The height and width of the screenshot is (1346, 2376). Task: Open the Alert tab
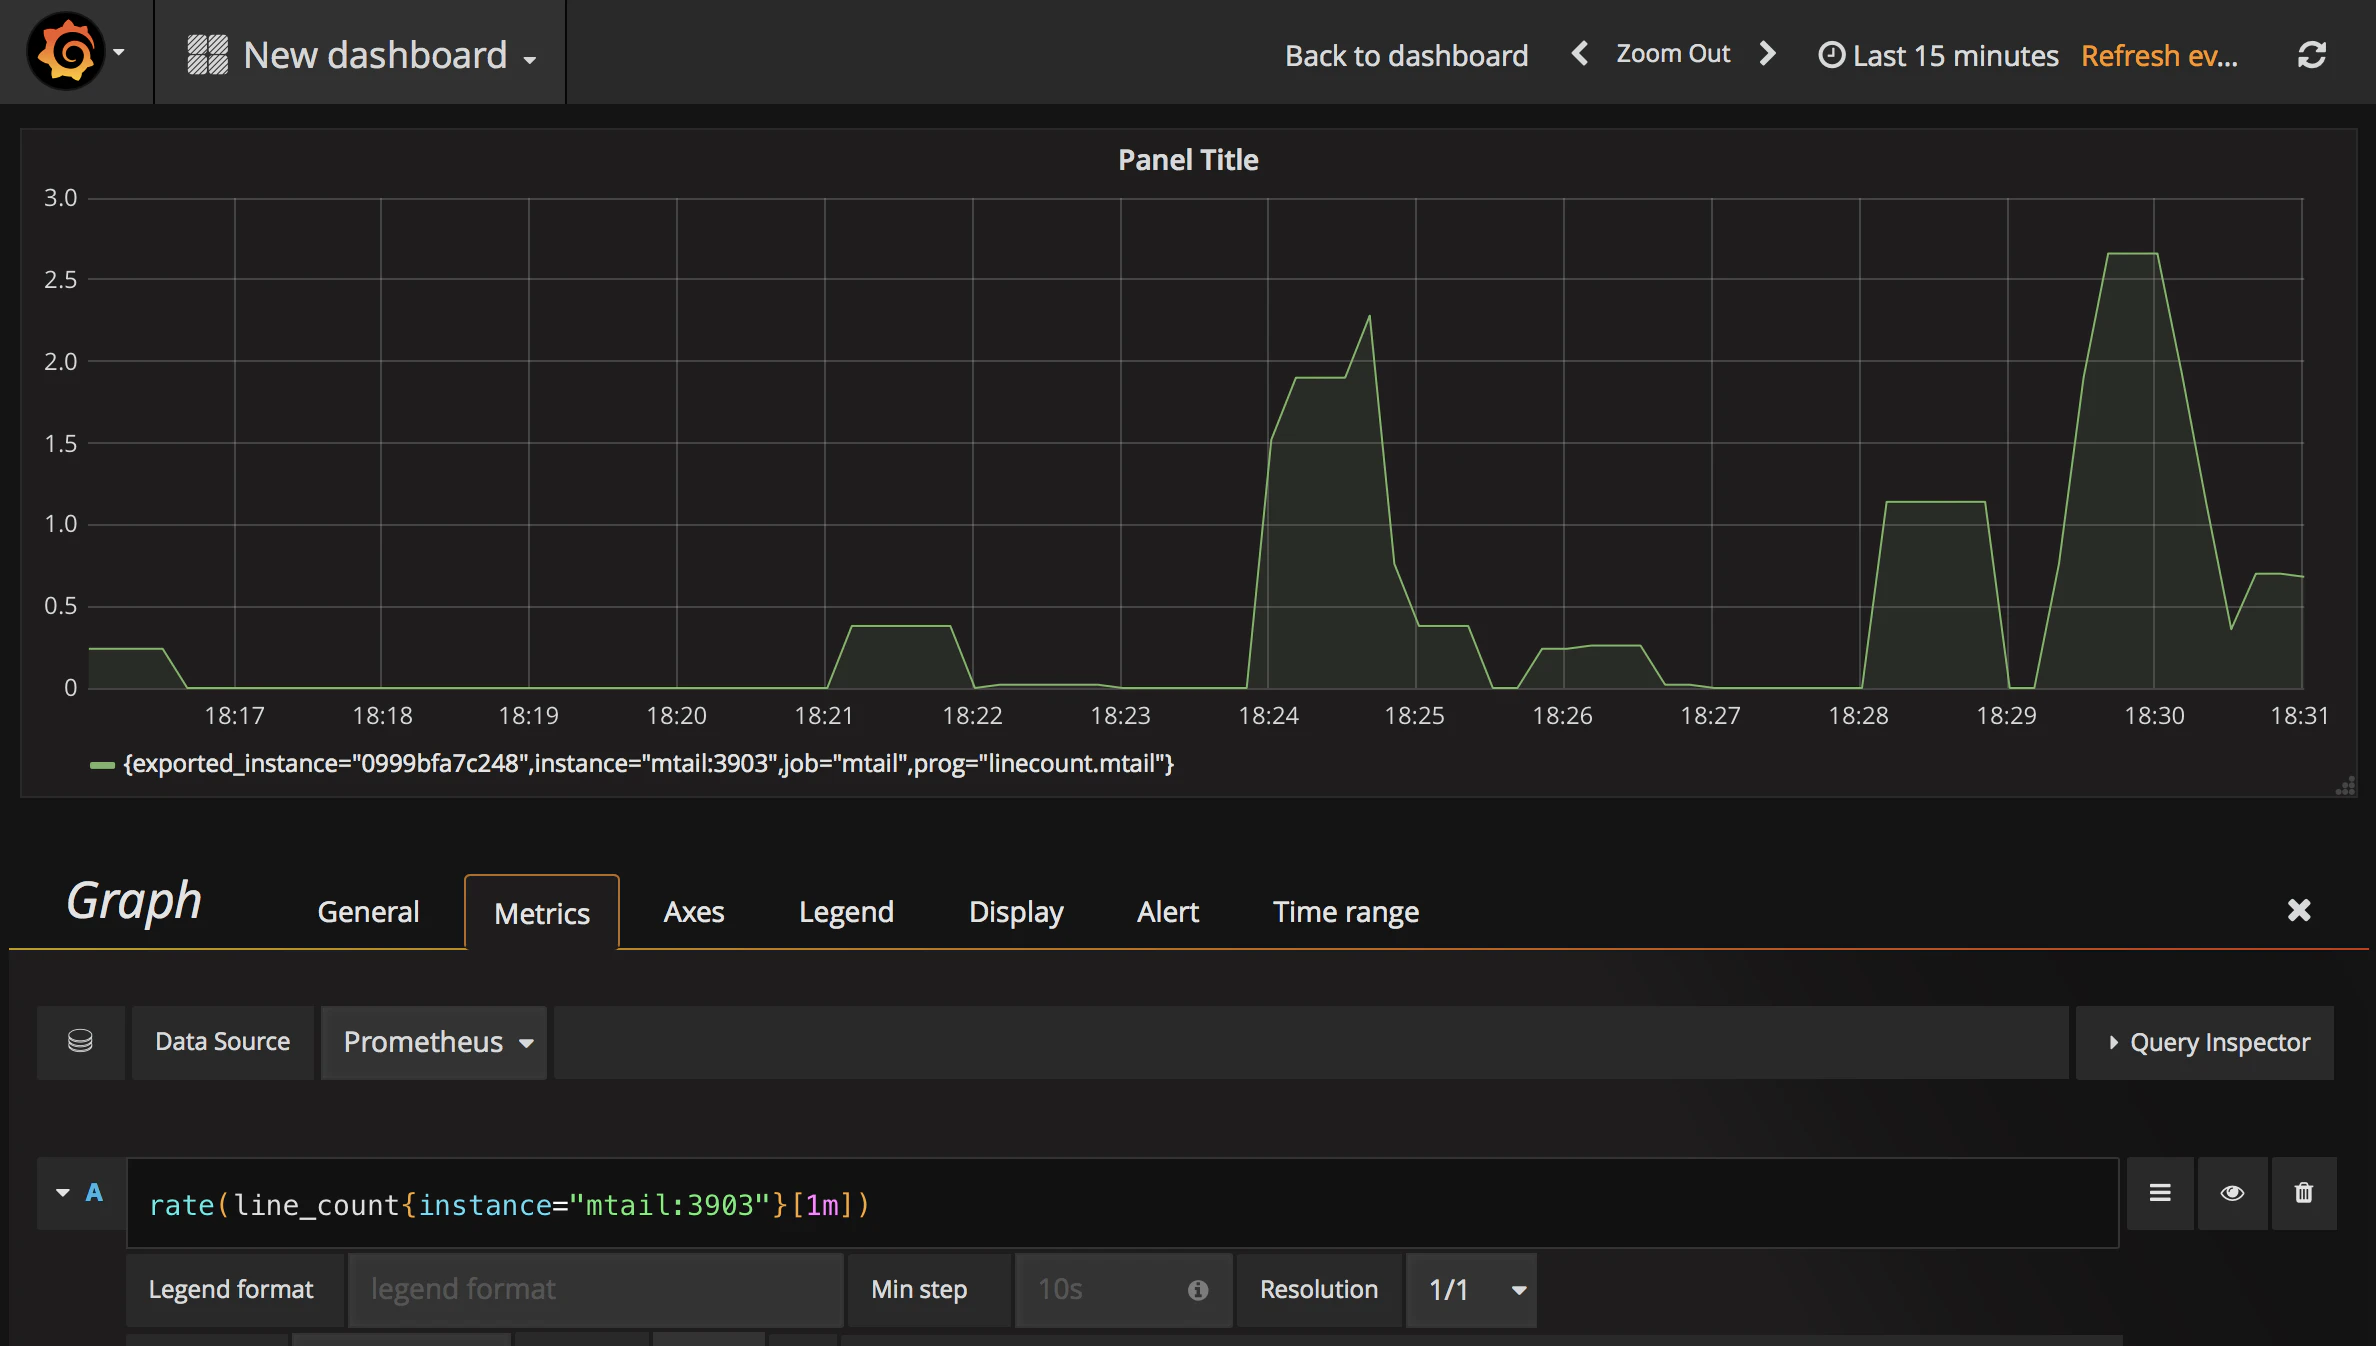click(x=1168, y=912)
